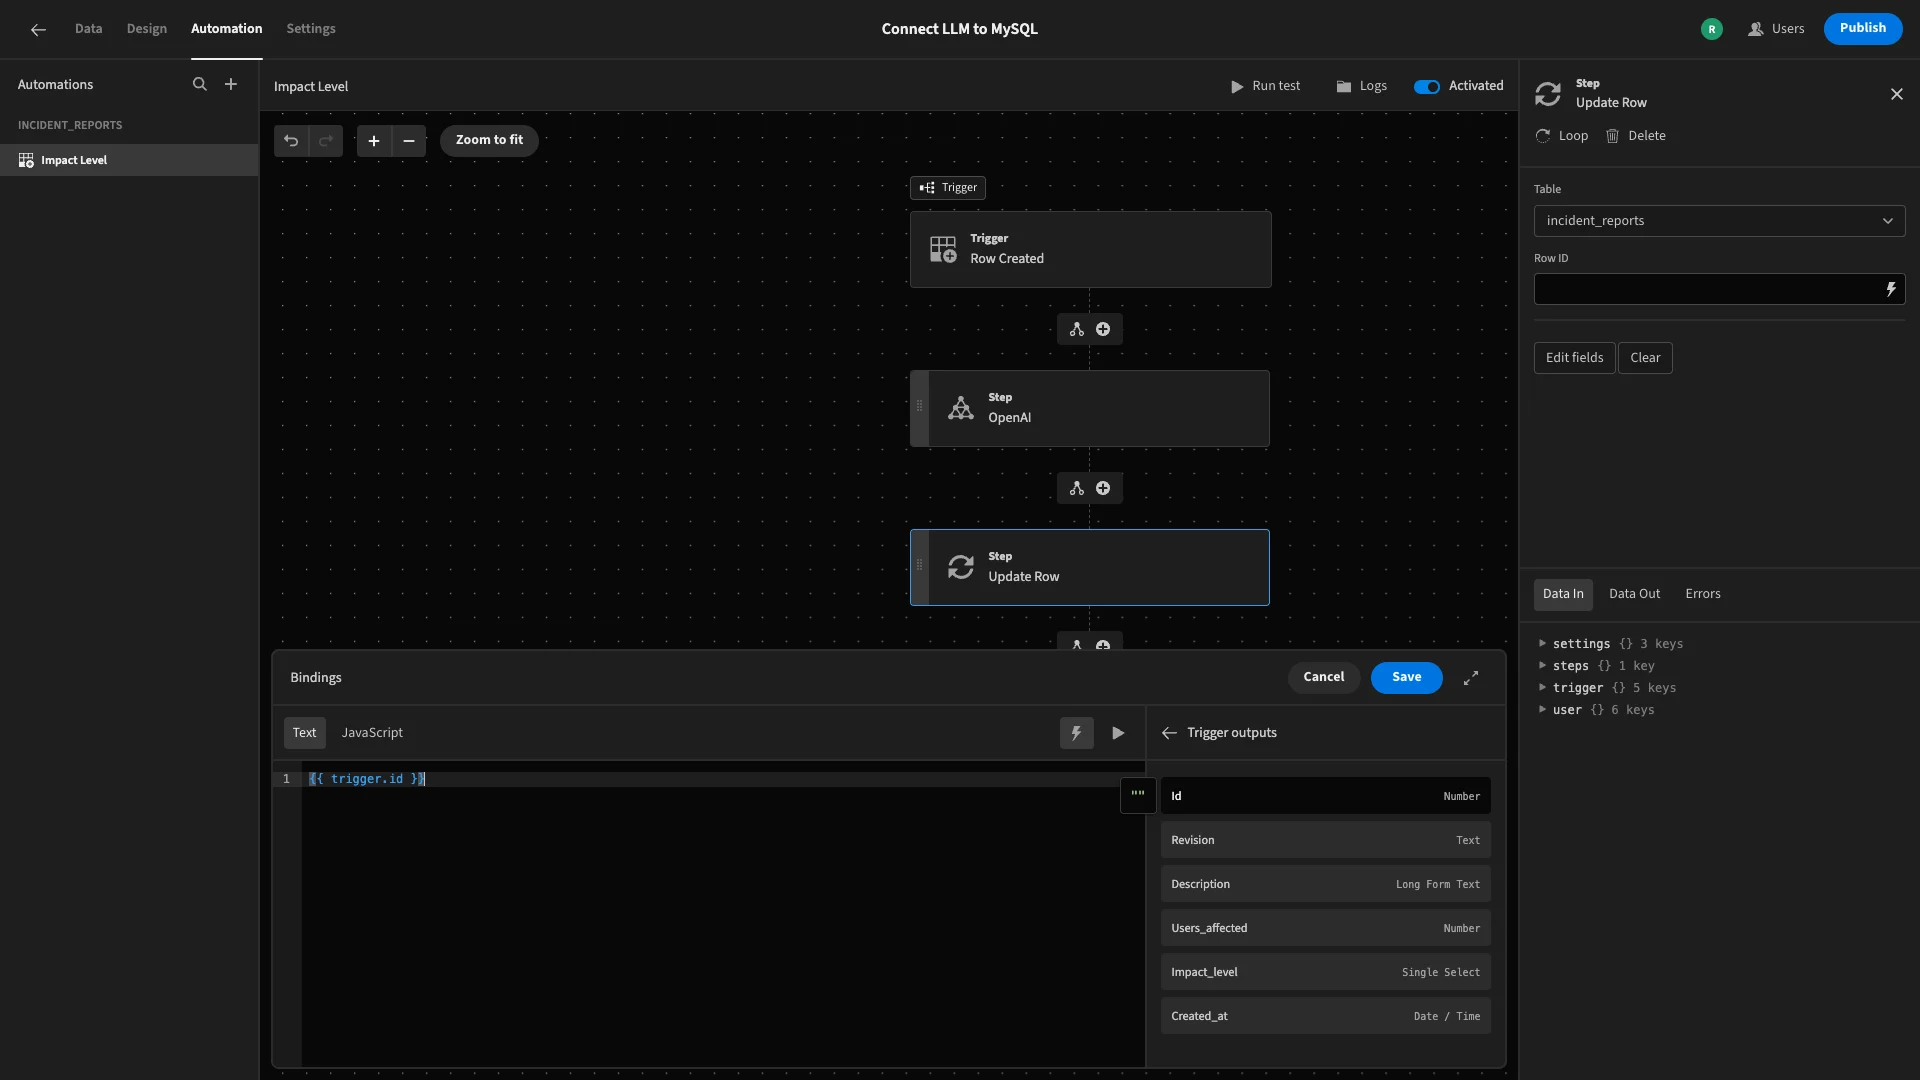Click Run test
This screenshot has width=1920, height=1080.
1265,86
